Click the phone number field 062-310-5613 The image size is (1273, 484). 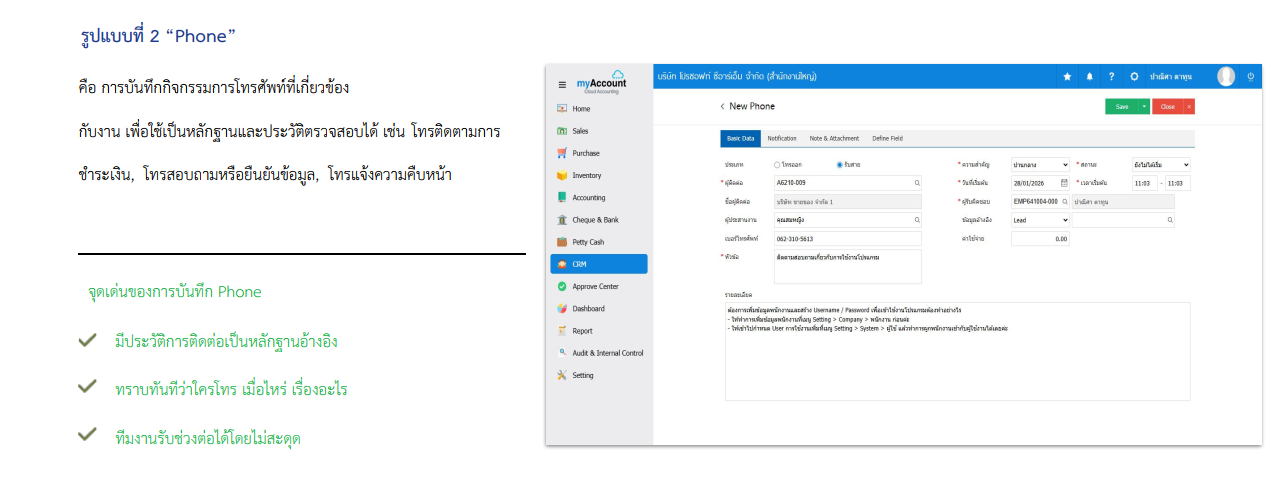[x=847, y=239]
